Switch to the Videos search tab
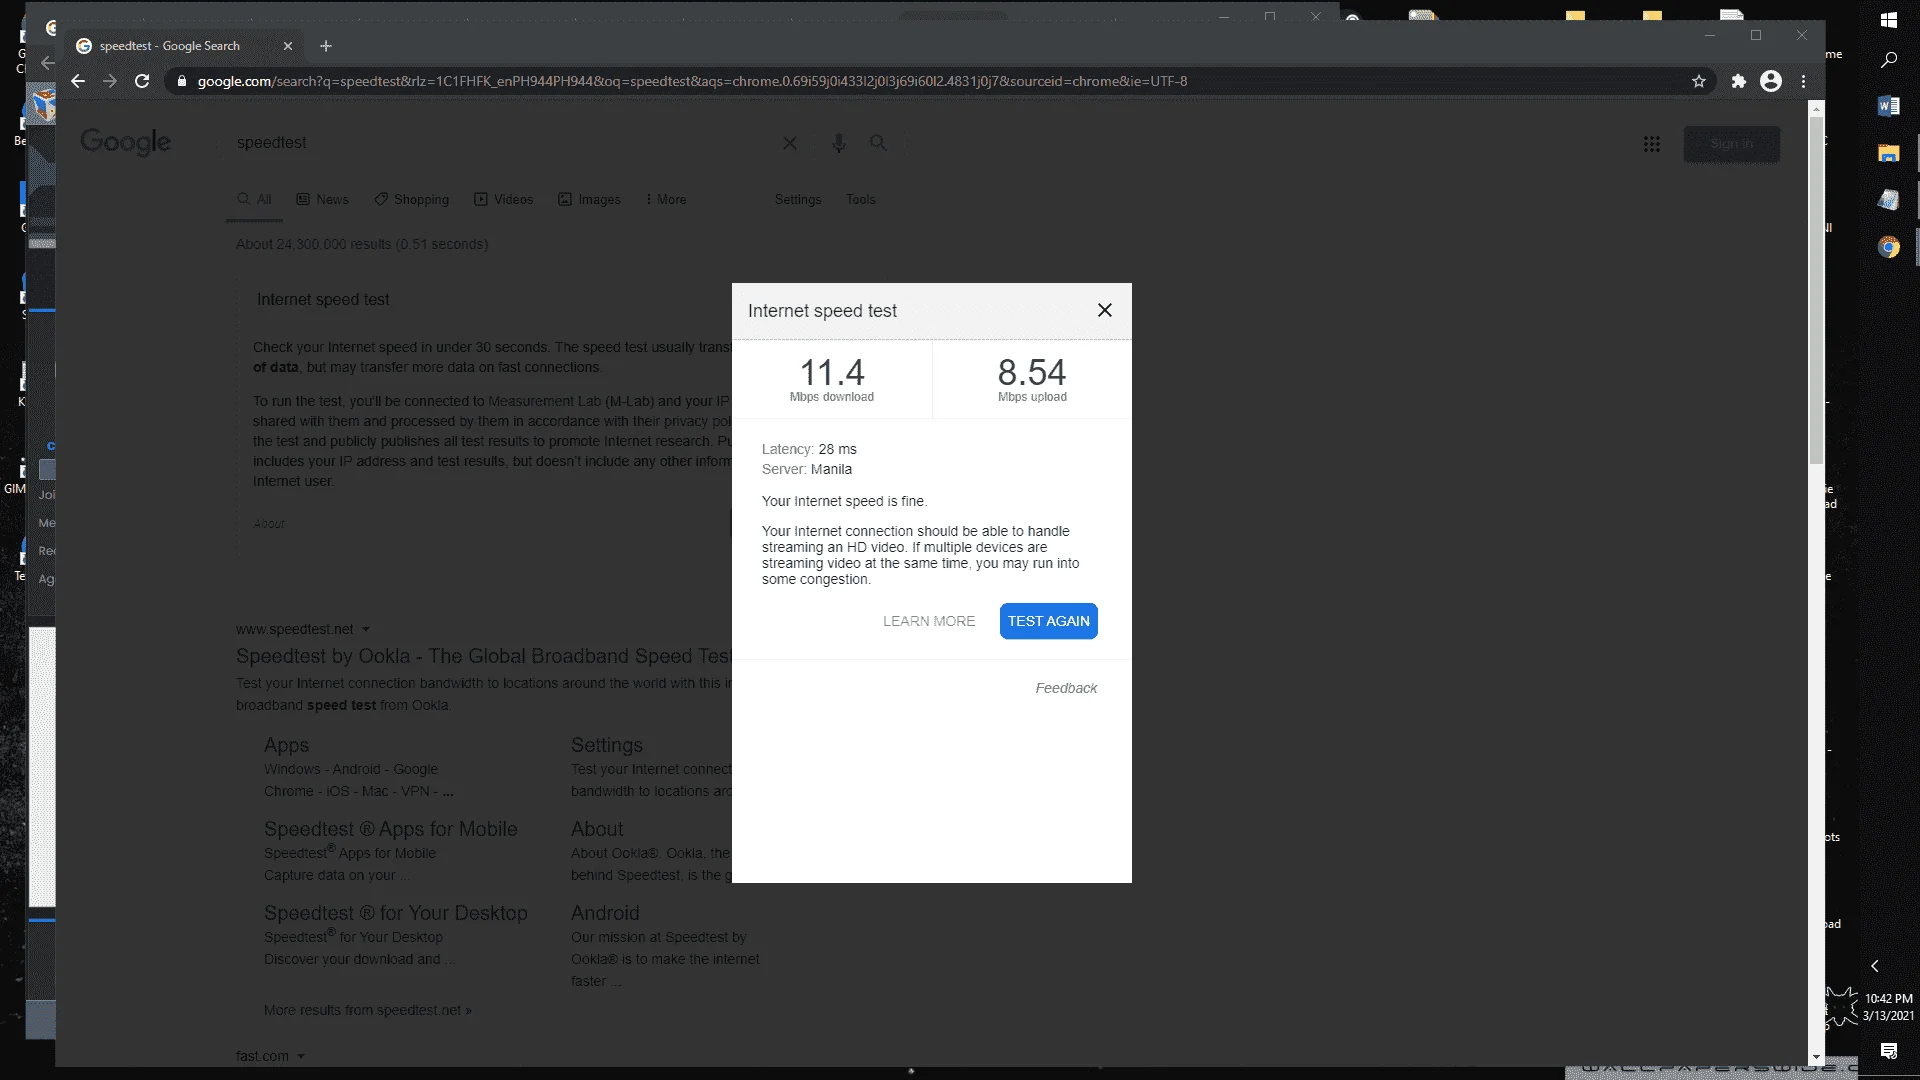 click(x=503, y=199)
